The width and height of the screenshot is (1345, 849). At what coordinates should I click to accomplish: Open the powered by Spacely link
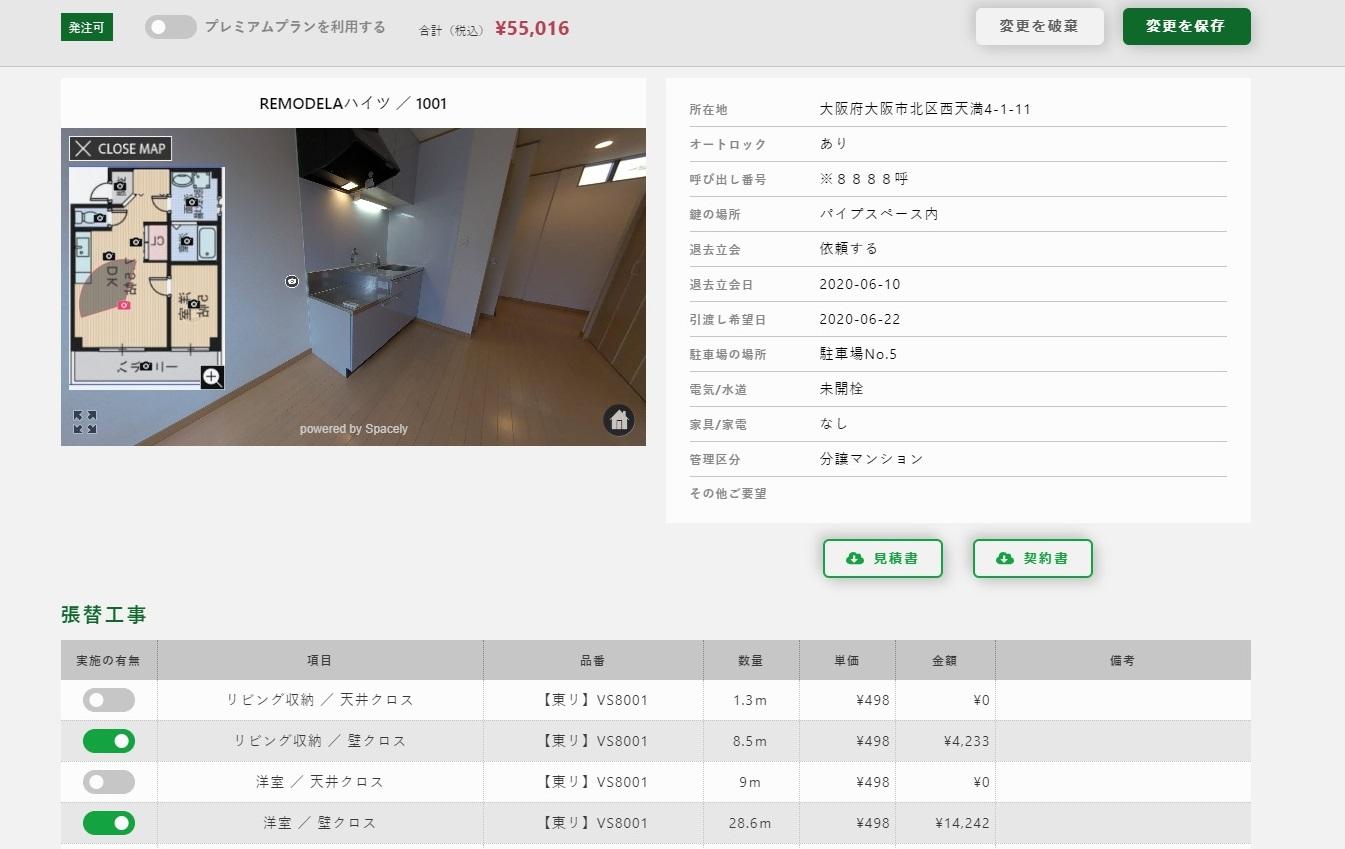[x=354, y=429]
